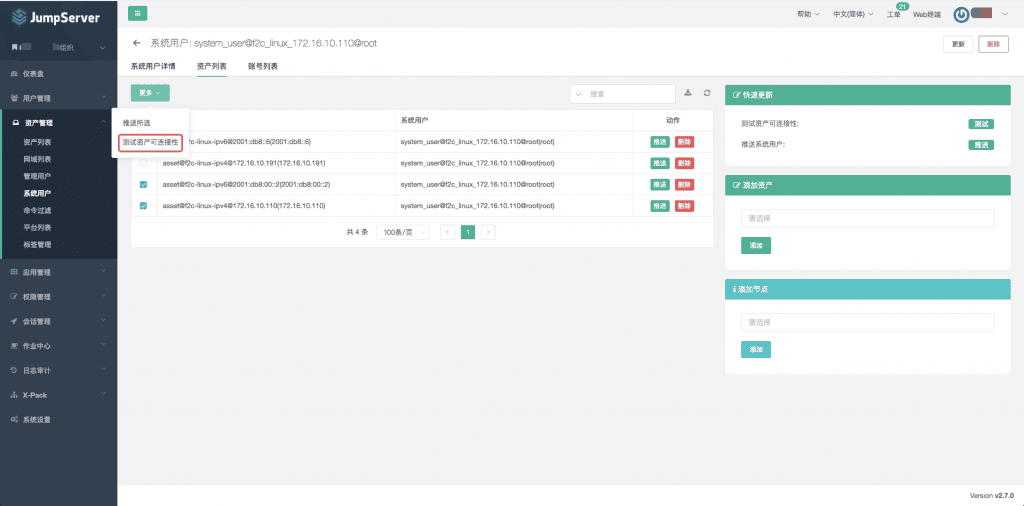Uncheck the row 2001:db8:00::2 checkbox
The width and height of the screenshot is (1024, 506).
click(144, 184)
